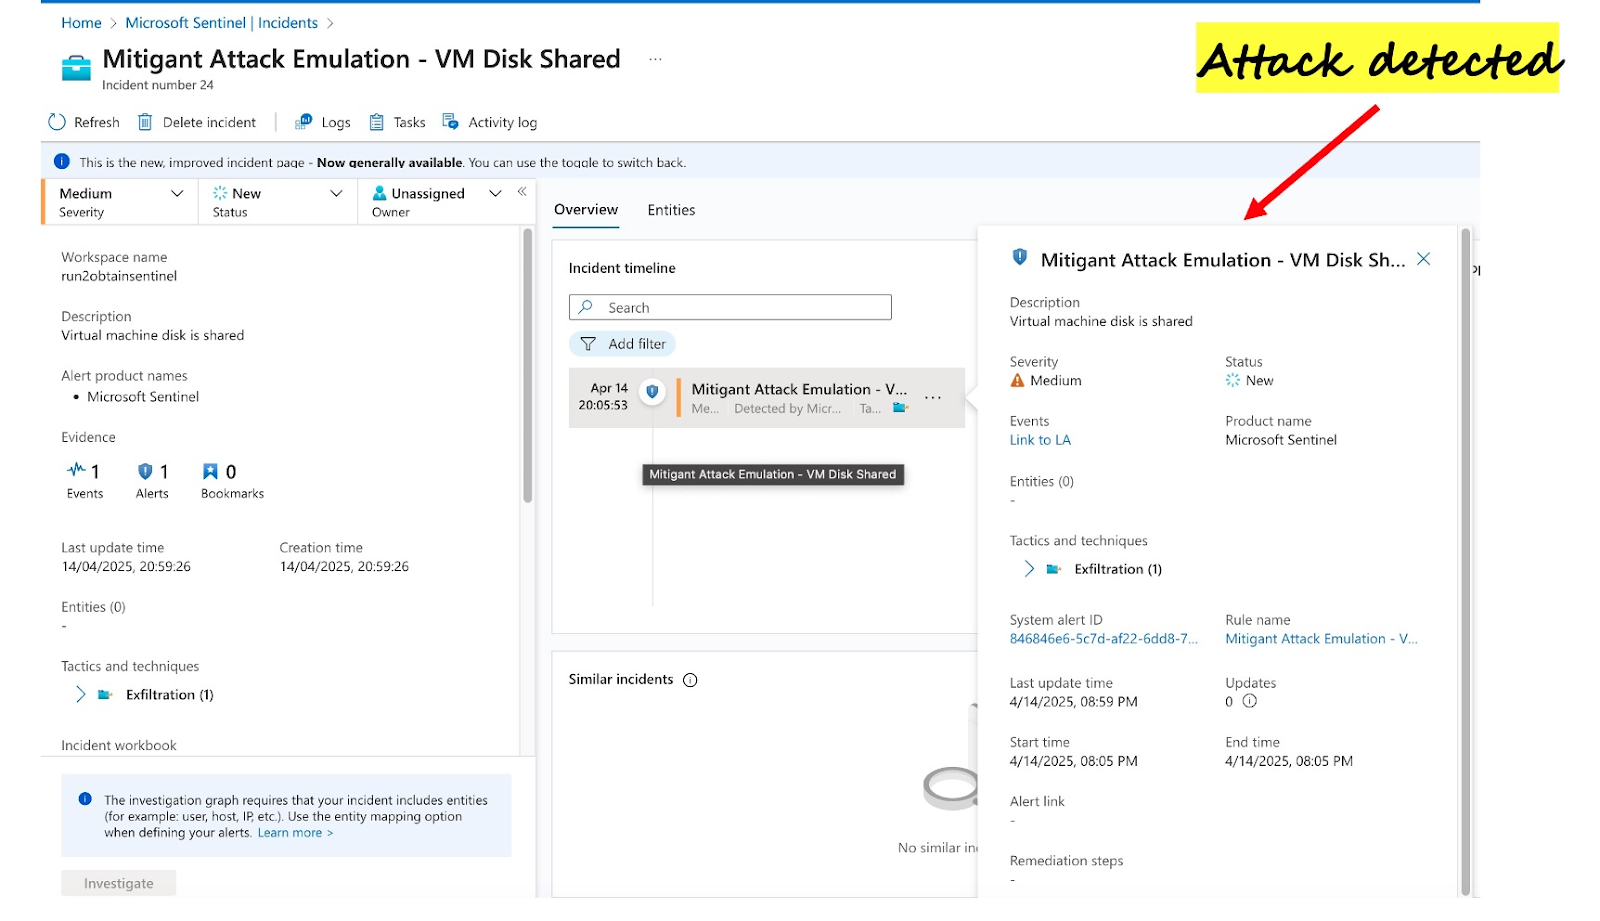Click the Incident number 24 text

click(x=158, y=85)
